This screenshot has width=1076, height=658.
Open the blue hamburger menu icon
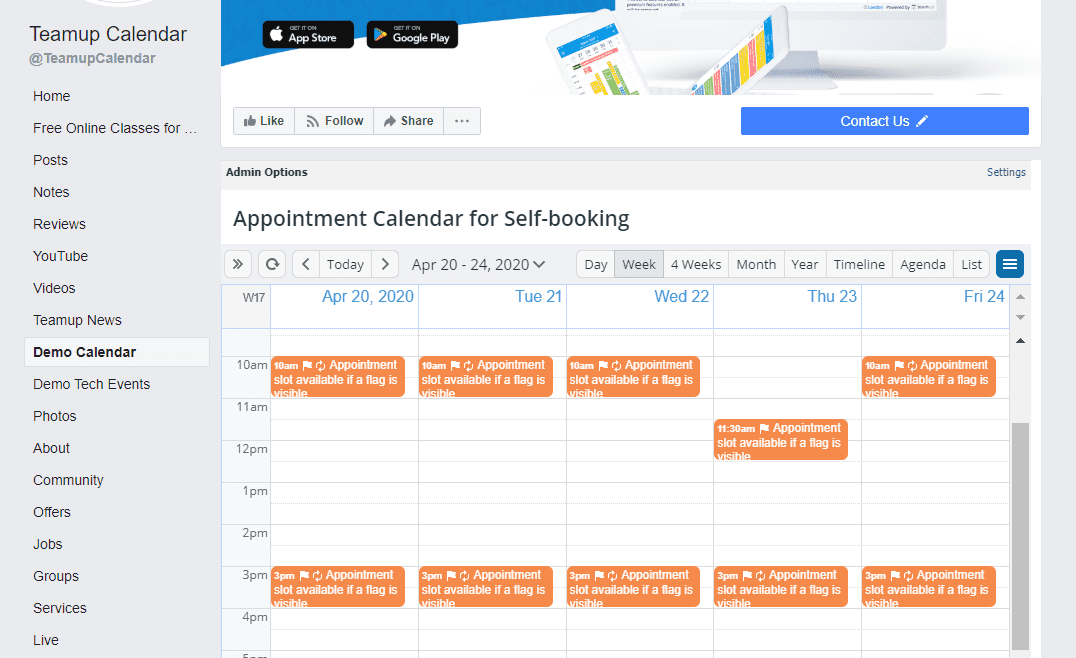(x=1010, y=264)
